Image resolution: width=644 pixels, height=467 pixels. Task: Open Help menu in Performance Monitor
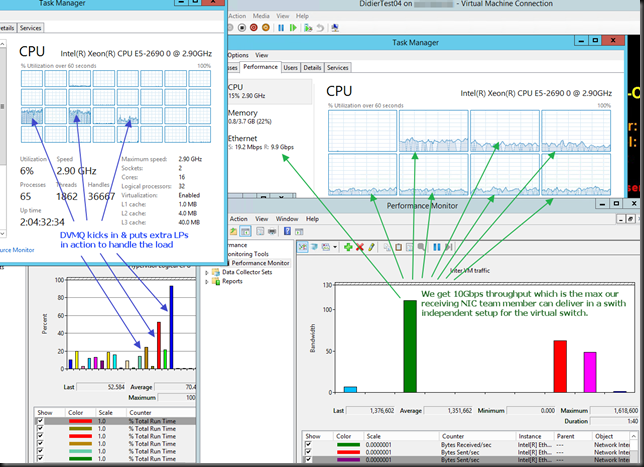coord(312,219)
